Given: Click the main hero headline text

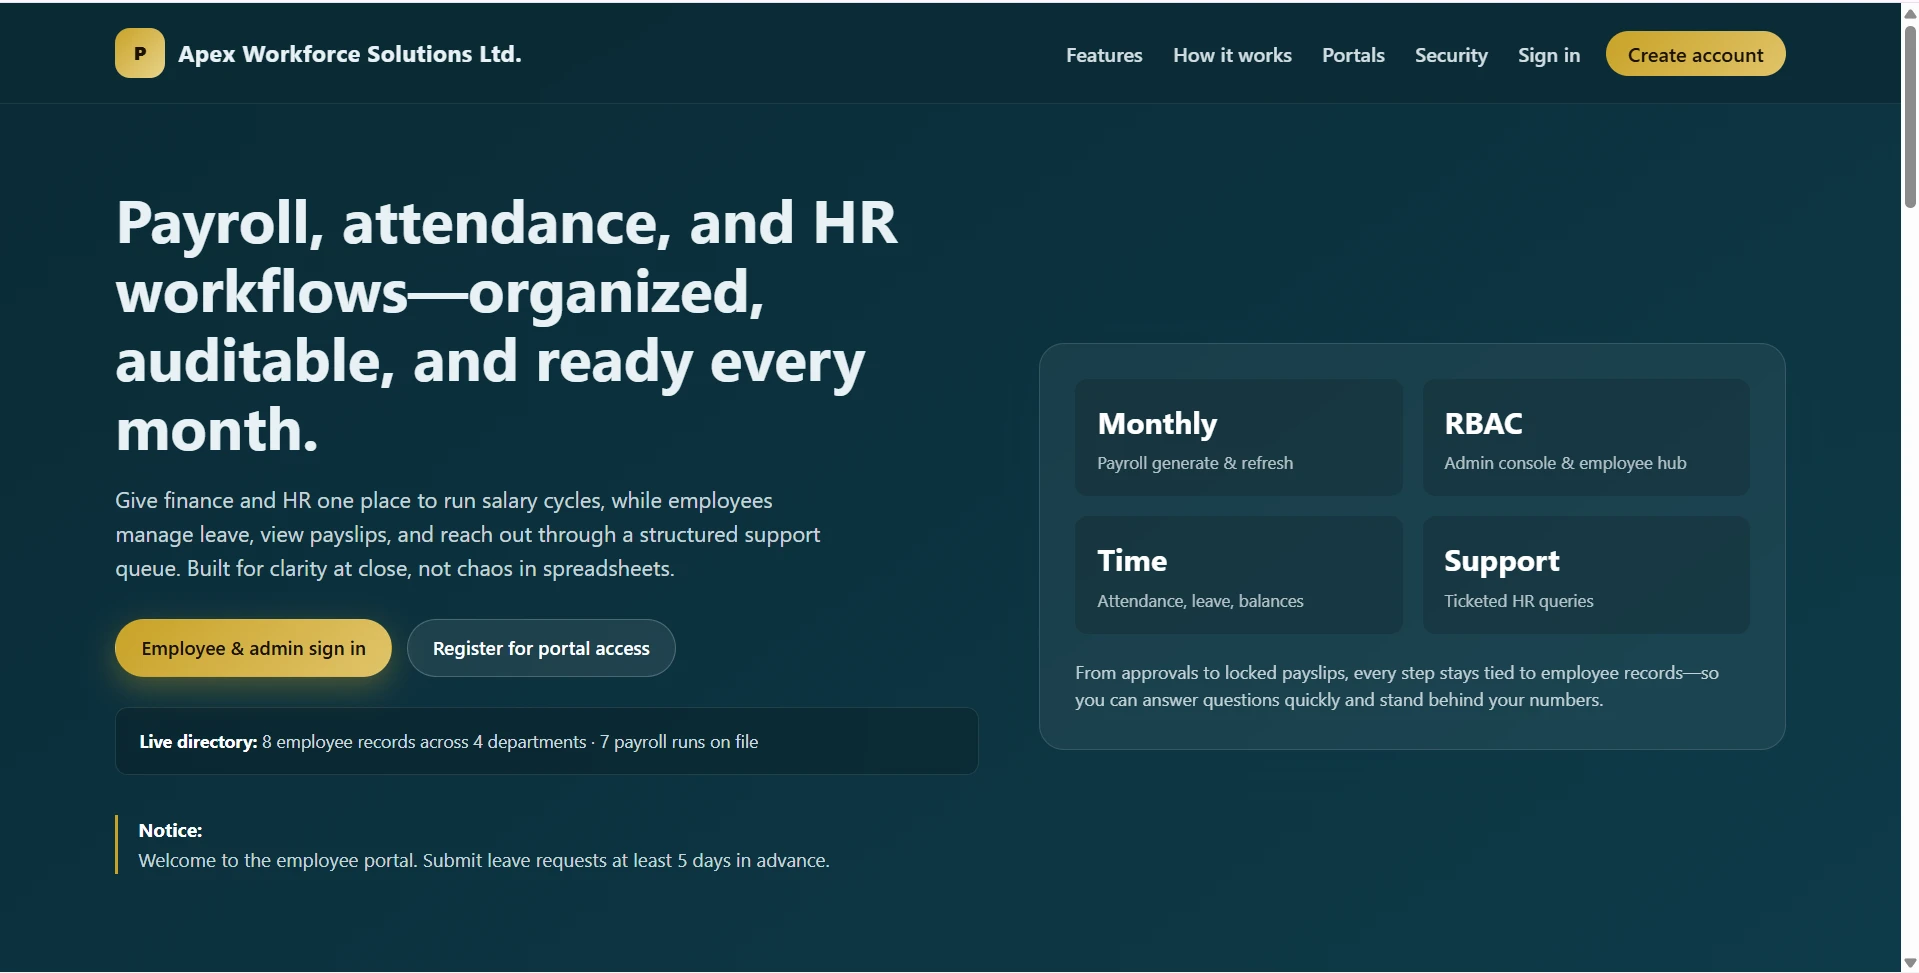Looking at the screenshot, I should pyautogui.click(x=506, y=326).
